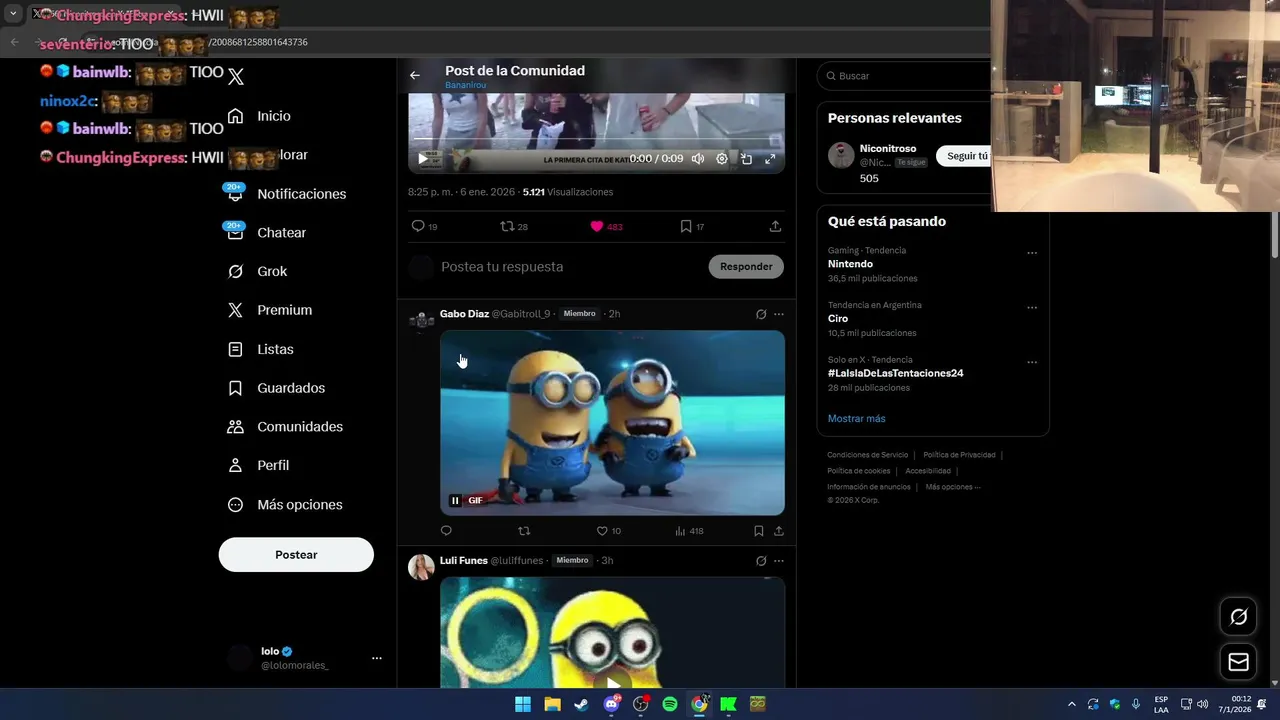Click the white Postear button
The image size is (1280, 720).
pos(296,555)
